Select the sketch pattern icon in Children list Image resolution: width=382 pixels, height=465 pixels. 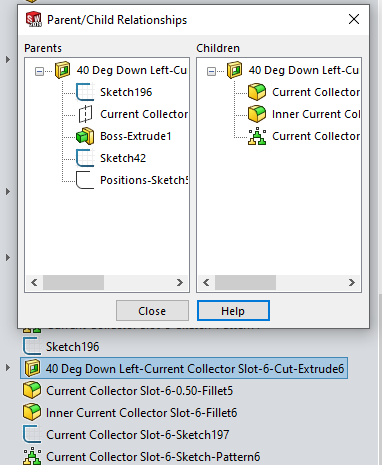point(257,136)
